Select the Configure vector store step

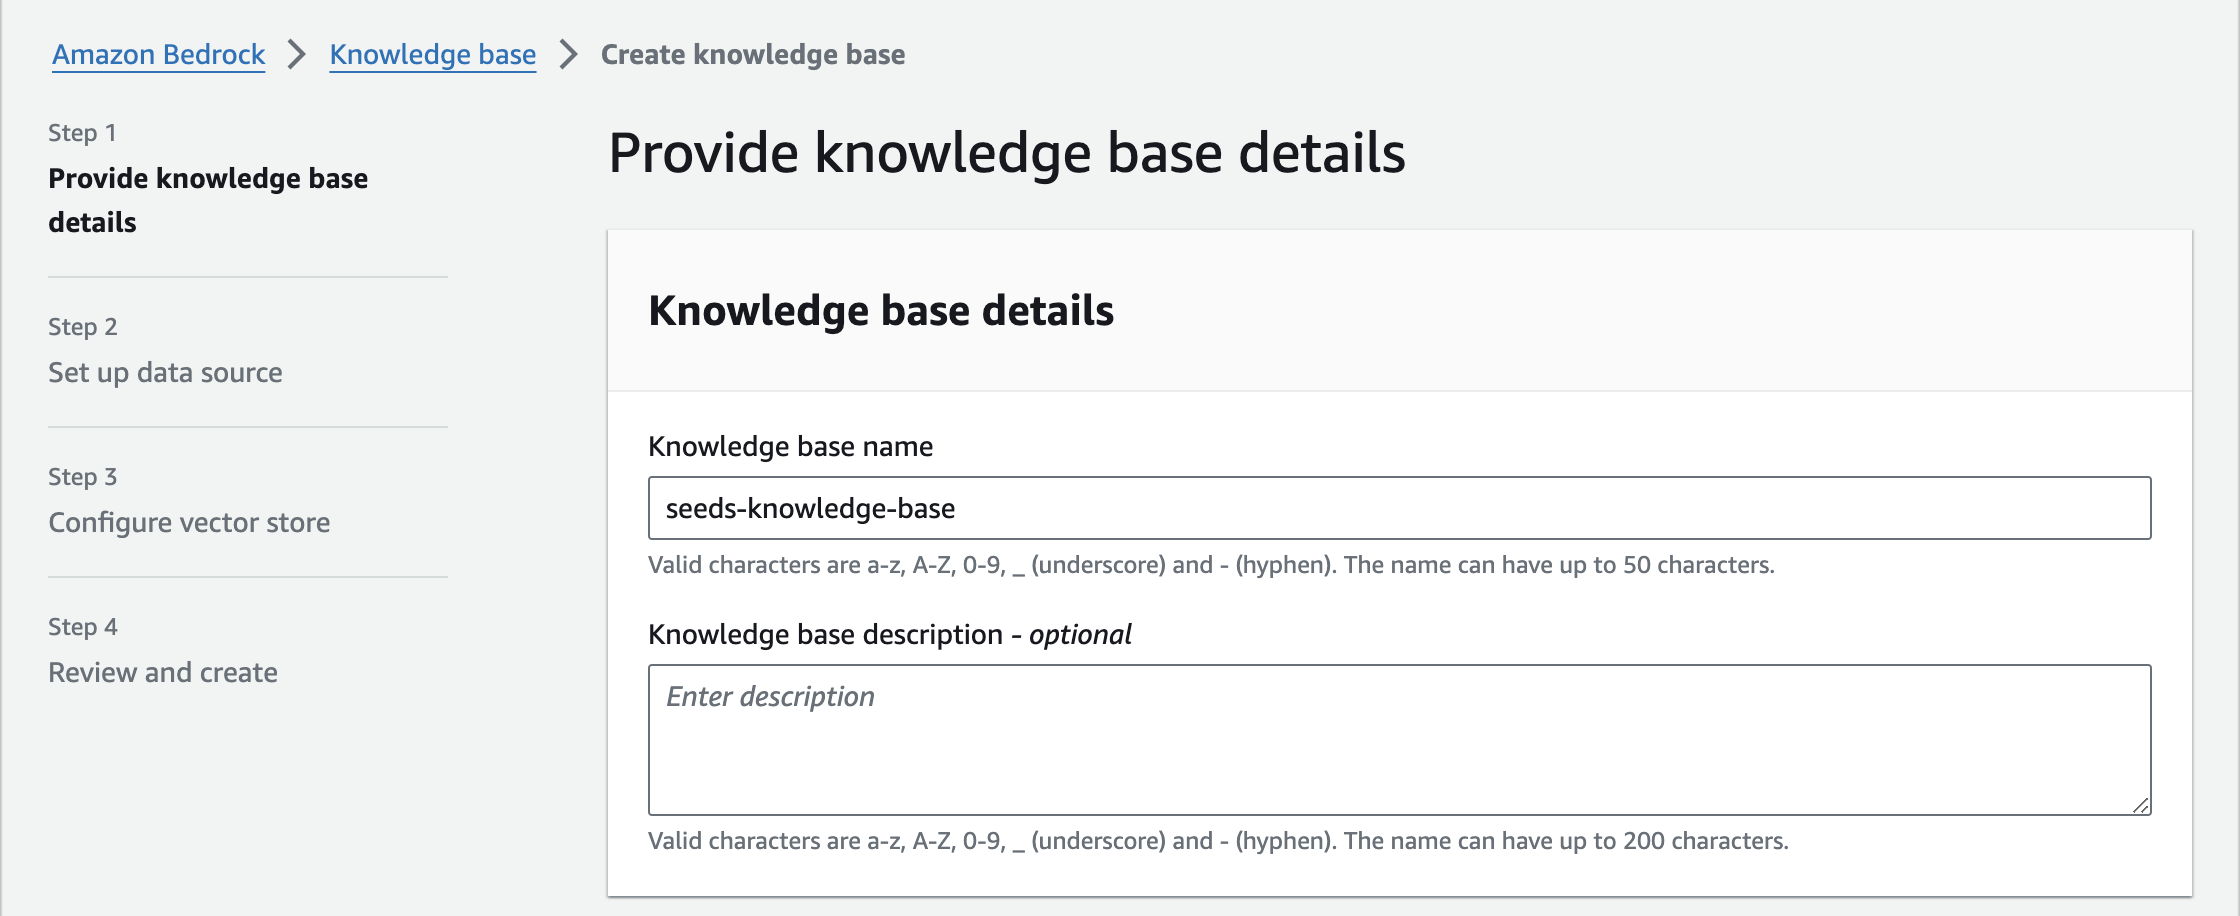189,522
